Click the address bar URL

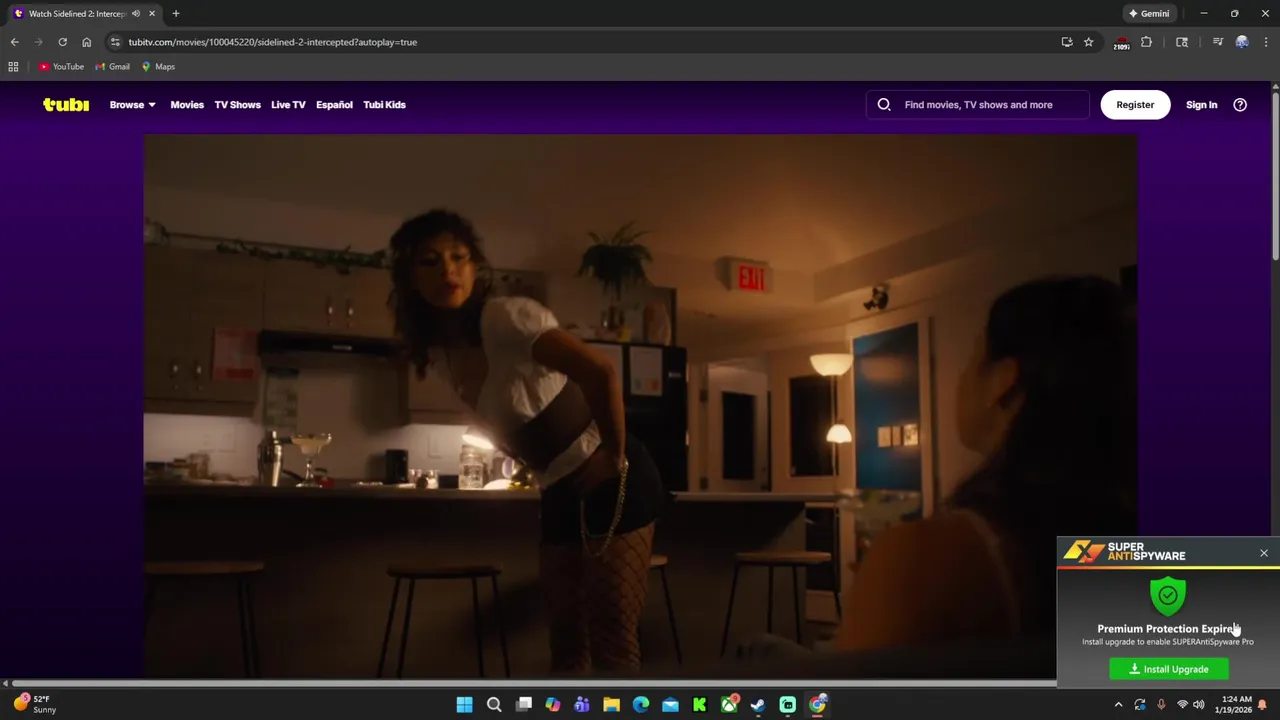tap(272, 42)
